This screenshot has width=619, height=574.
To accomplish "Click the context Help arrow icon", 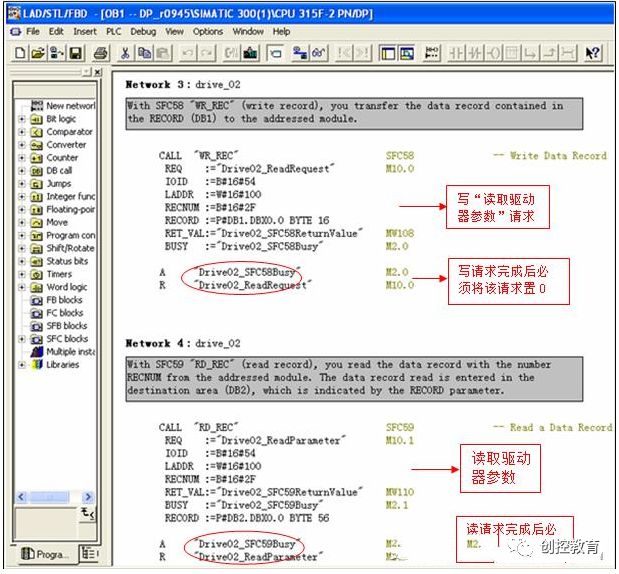I will coord(593,53).
